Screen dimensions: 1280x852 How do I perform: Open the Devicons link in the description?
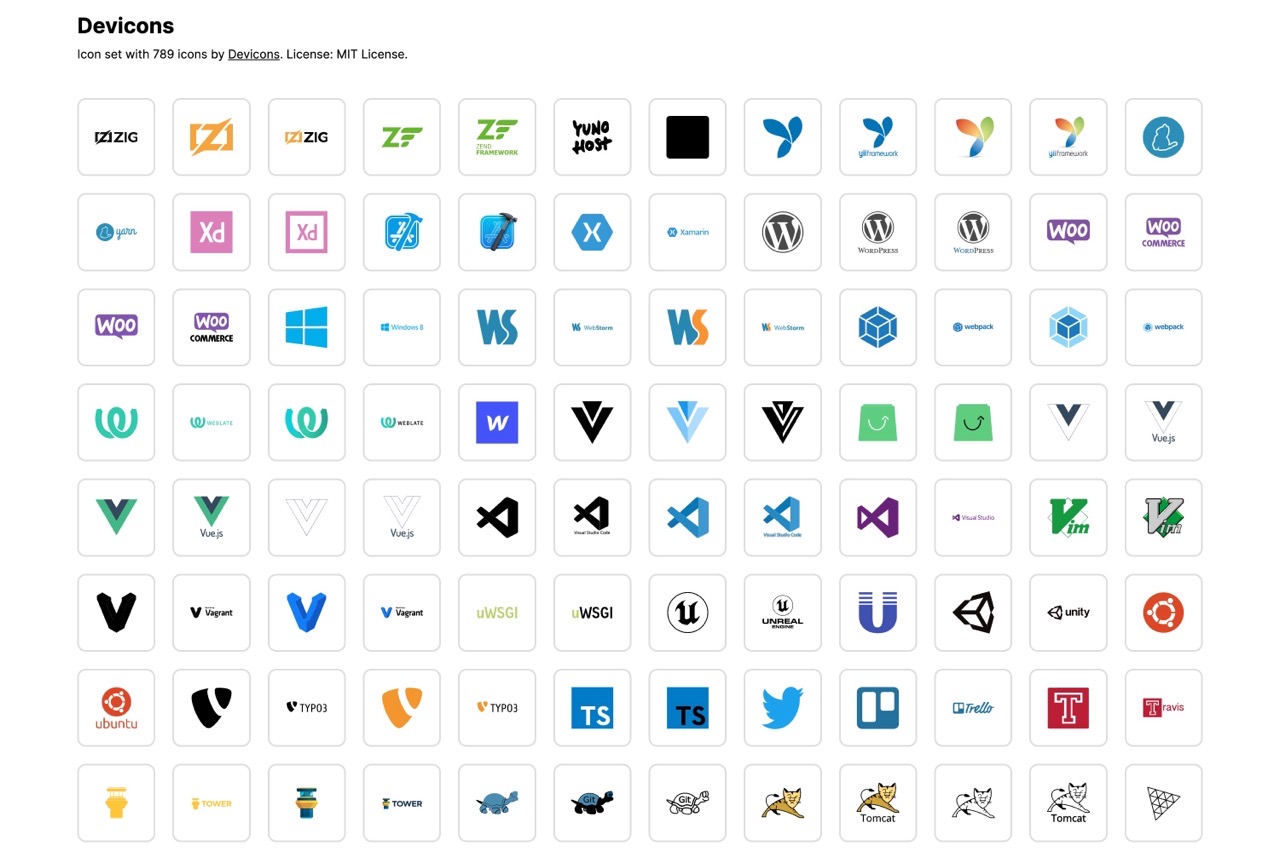[x=254, y=54]
